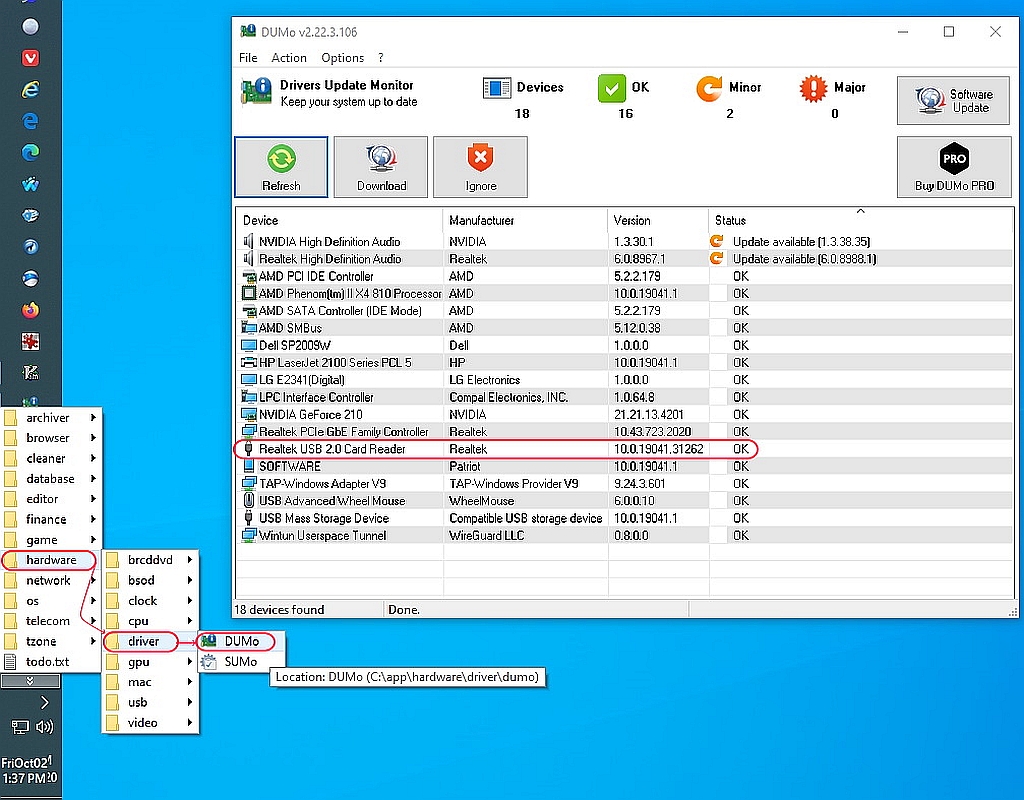
Task: Click the Download button
Action: [381, 167]
